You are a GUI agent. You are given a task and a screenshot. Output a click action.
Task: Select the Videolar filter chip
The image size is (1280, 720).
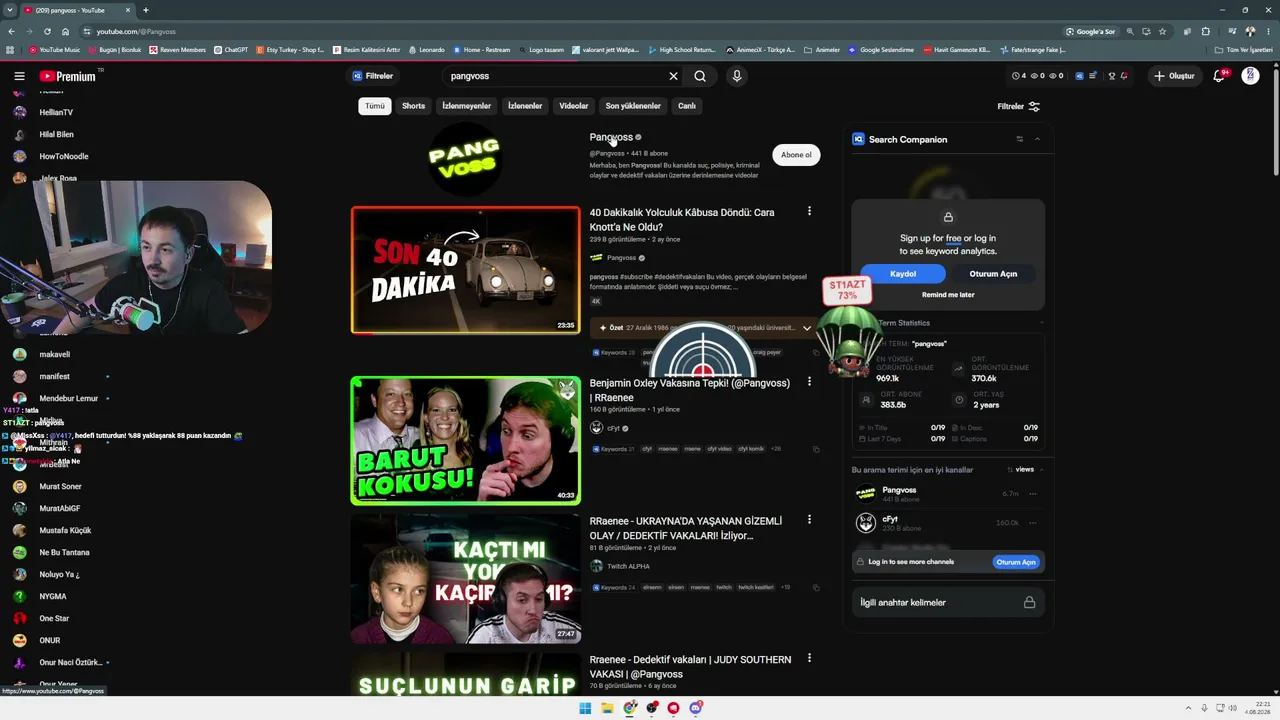pos(574,106)
